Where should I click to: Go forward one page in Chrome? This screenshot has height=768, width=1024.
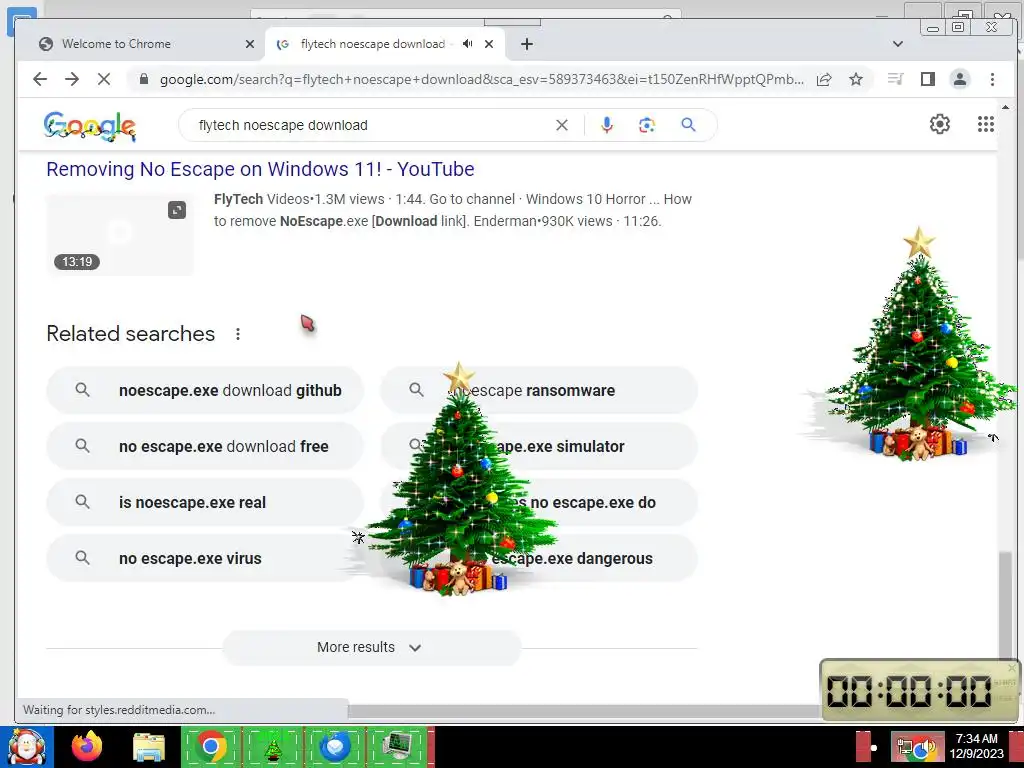point(72,79)
